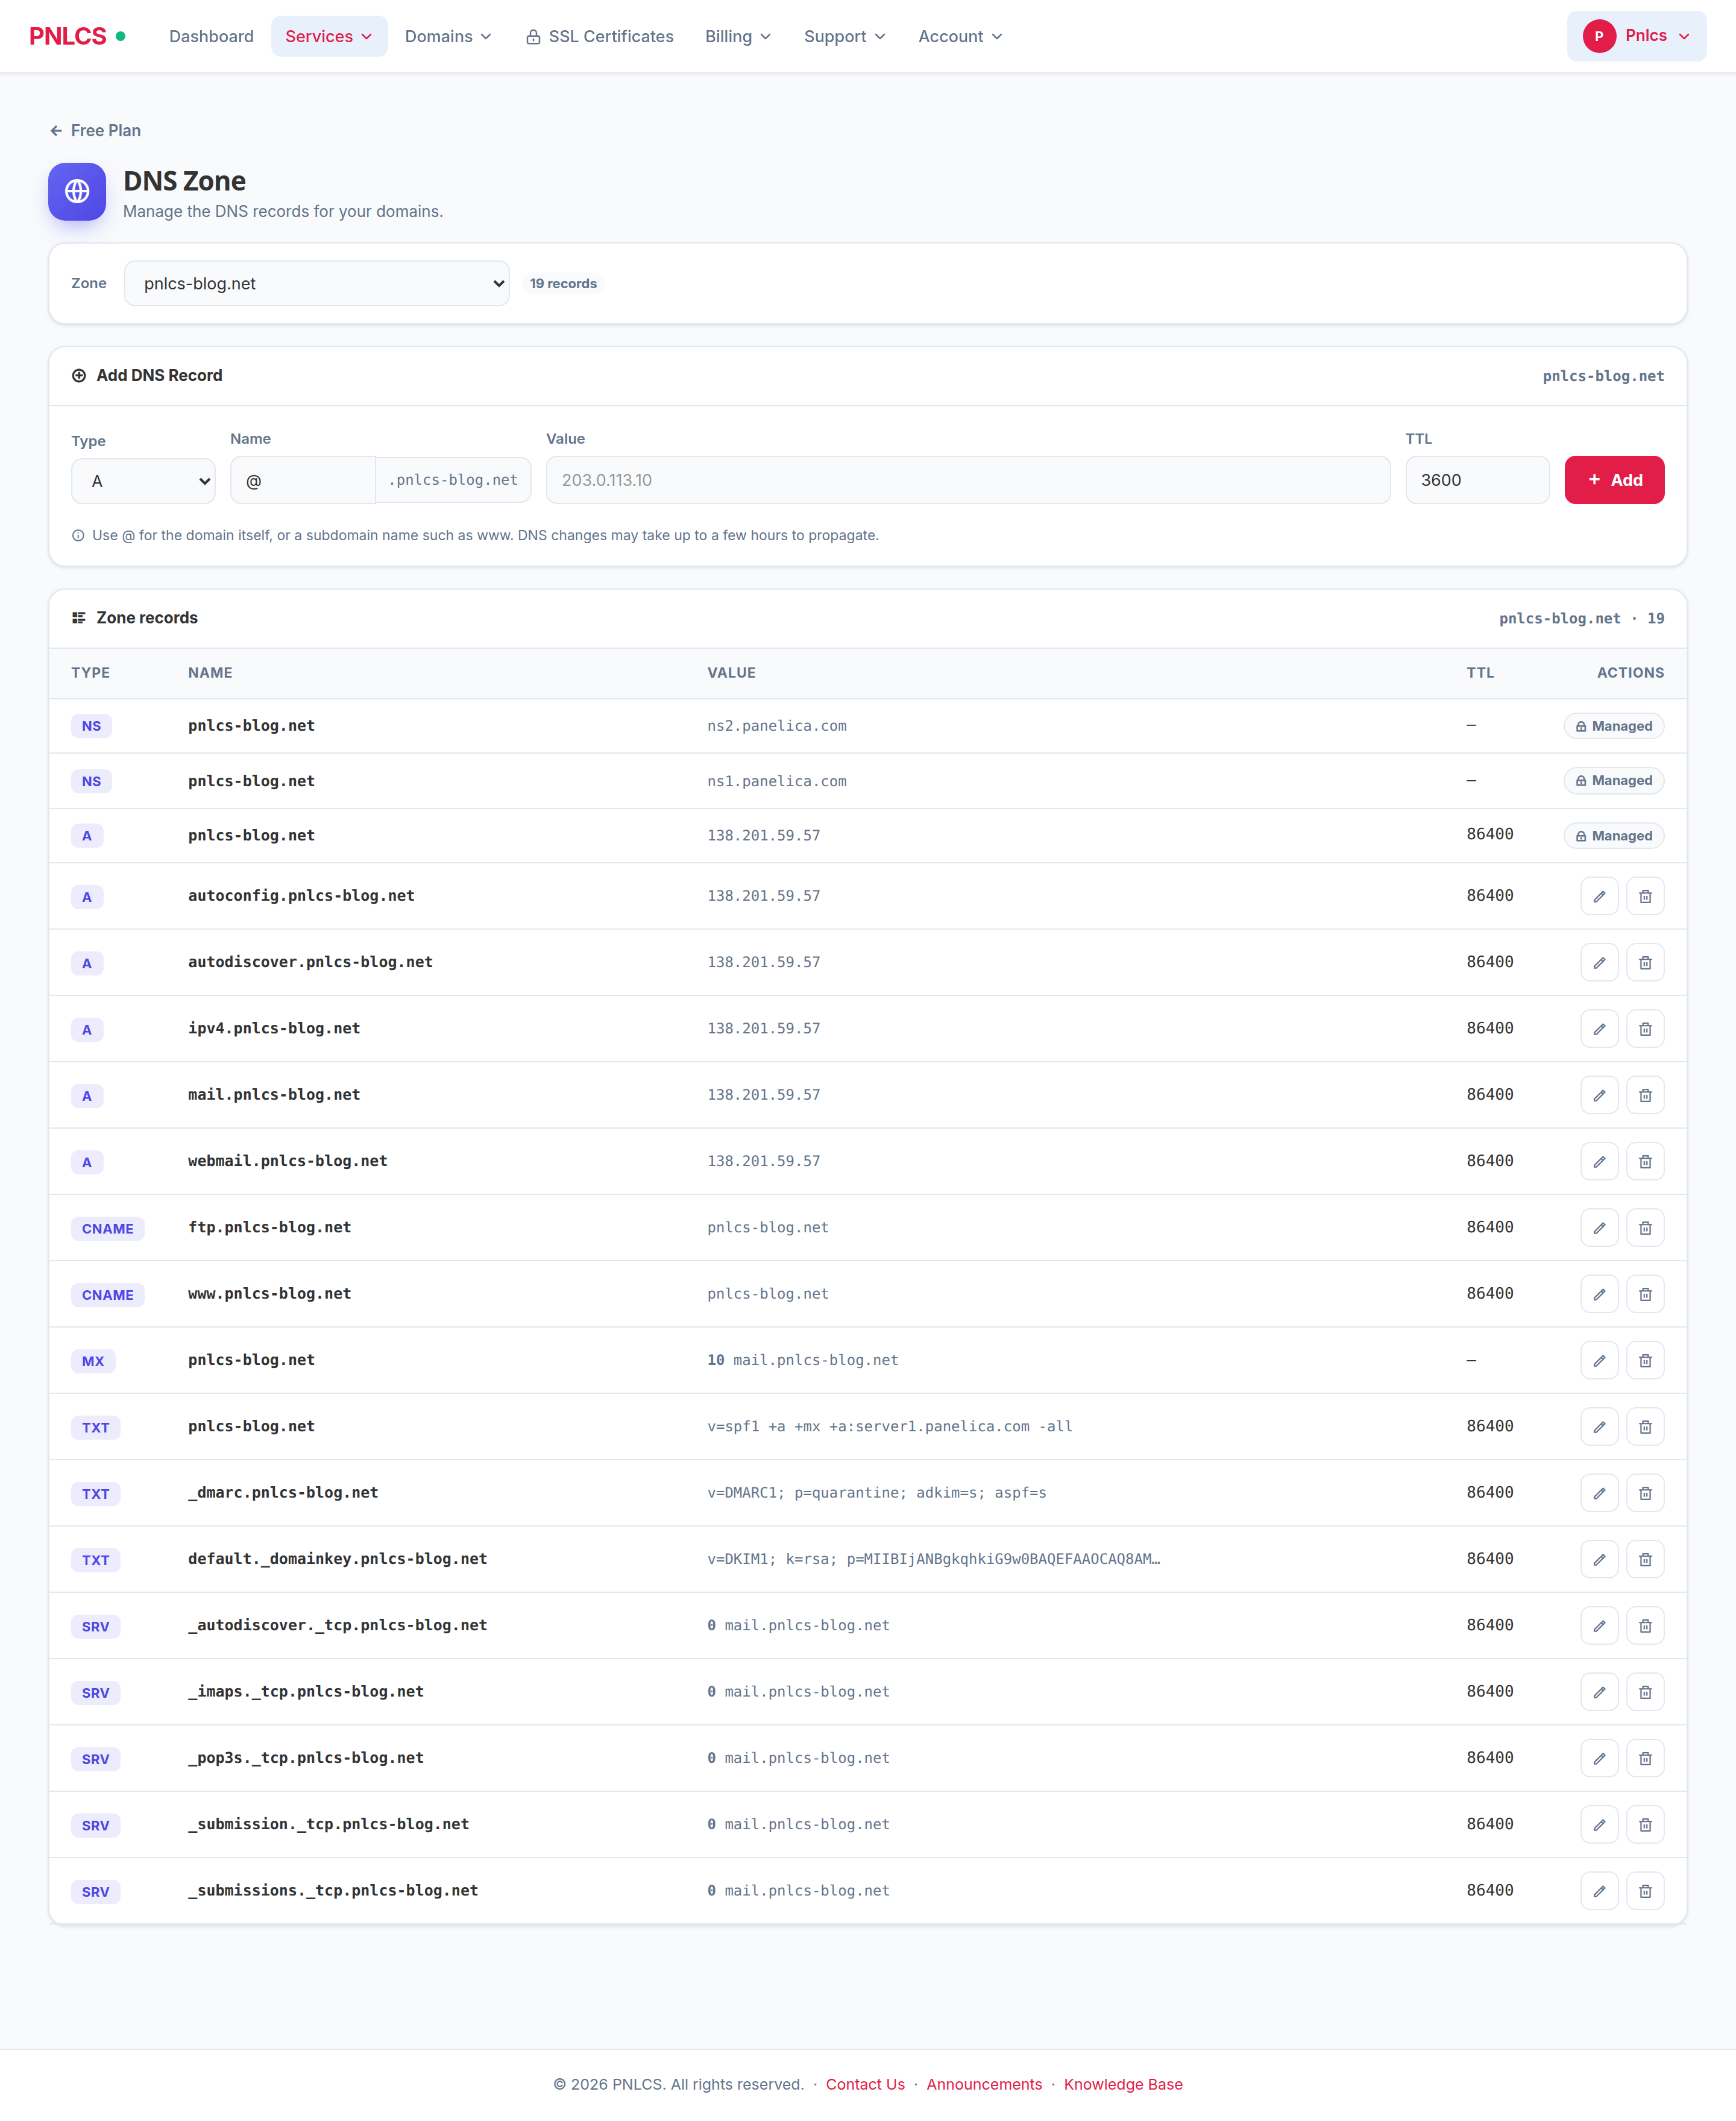The image size is (1736, 2121).
Task: Go to the Dashboard
Action: click(211, 36)
